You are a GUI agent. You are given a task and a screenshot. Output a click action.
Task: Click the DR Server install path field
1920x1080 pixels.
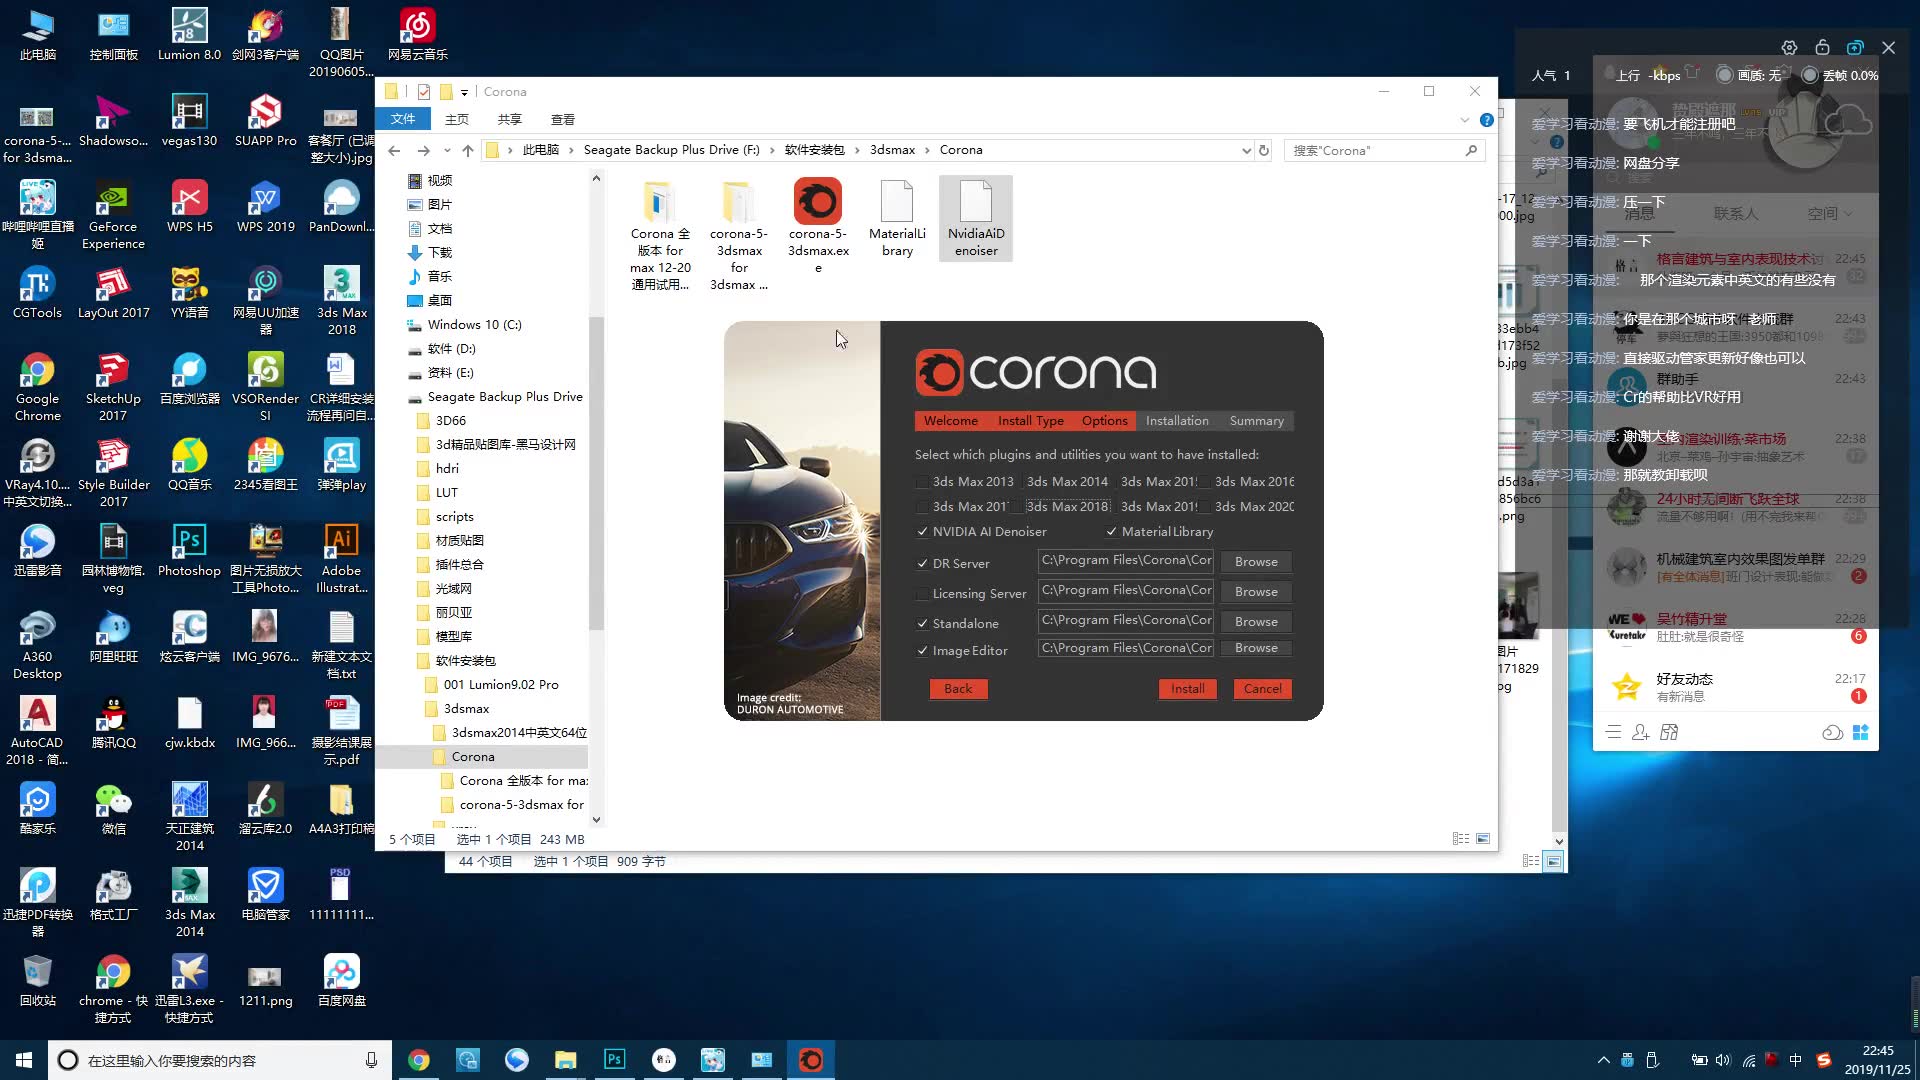[x=1126, y=561]
